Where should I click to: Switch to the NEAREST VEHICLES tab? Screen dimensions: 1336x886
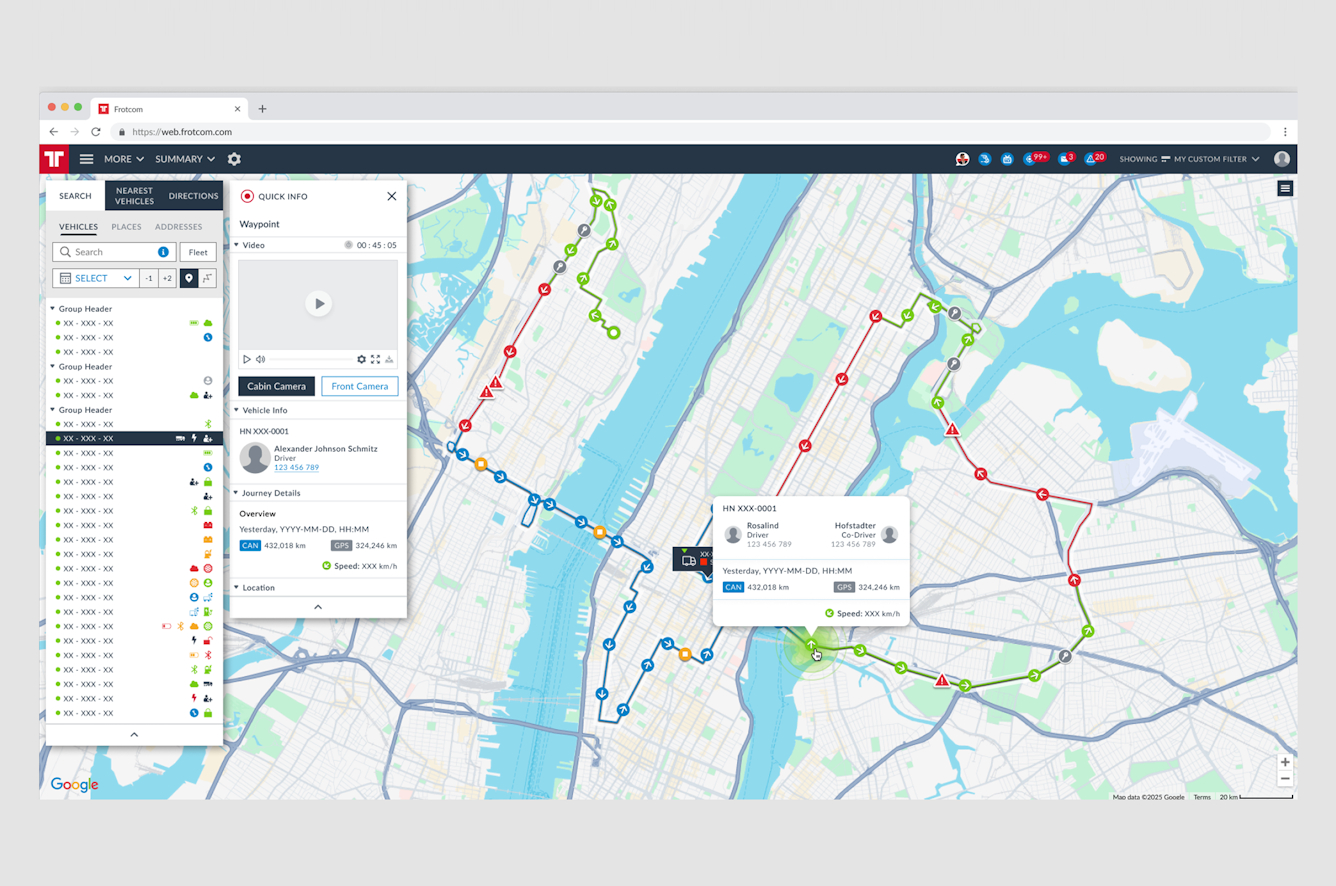(x=134, y=196)
